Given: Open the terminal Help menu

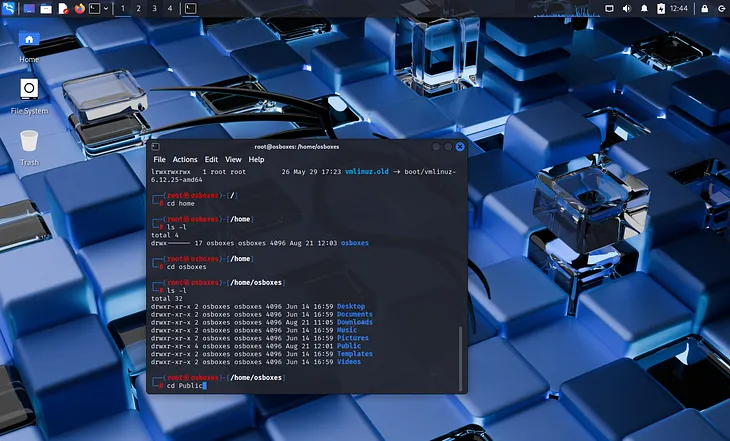Looking at the screenshot, I should 256,159.
